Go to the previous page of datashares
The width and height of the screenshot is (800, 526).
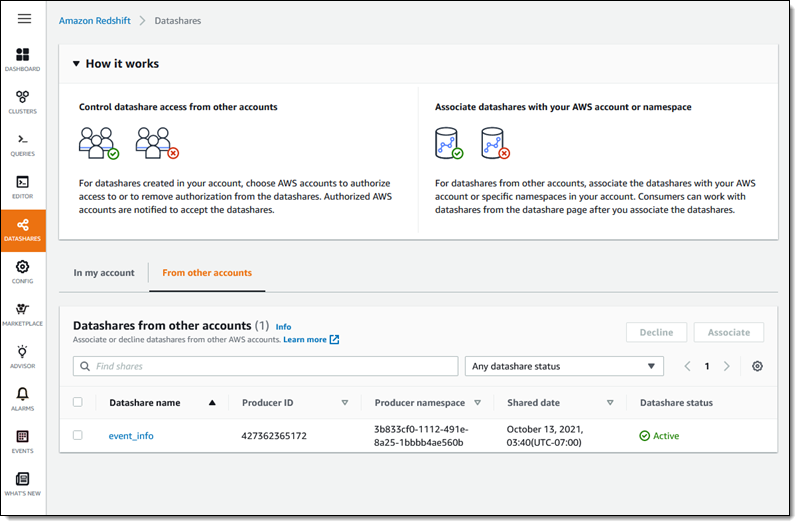click(x=687, y=366)
